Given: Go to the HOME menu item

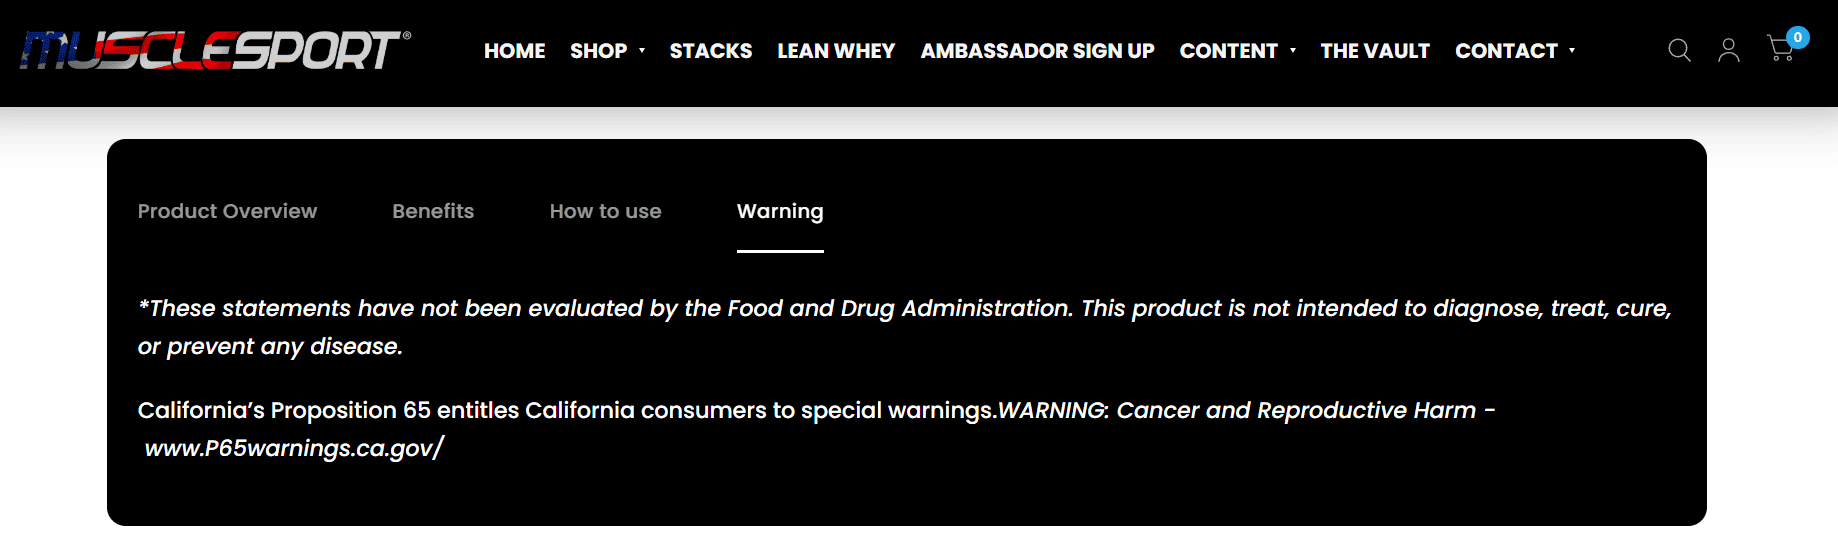Looking at the screenshot, I should click(x=514, y=51).
